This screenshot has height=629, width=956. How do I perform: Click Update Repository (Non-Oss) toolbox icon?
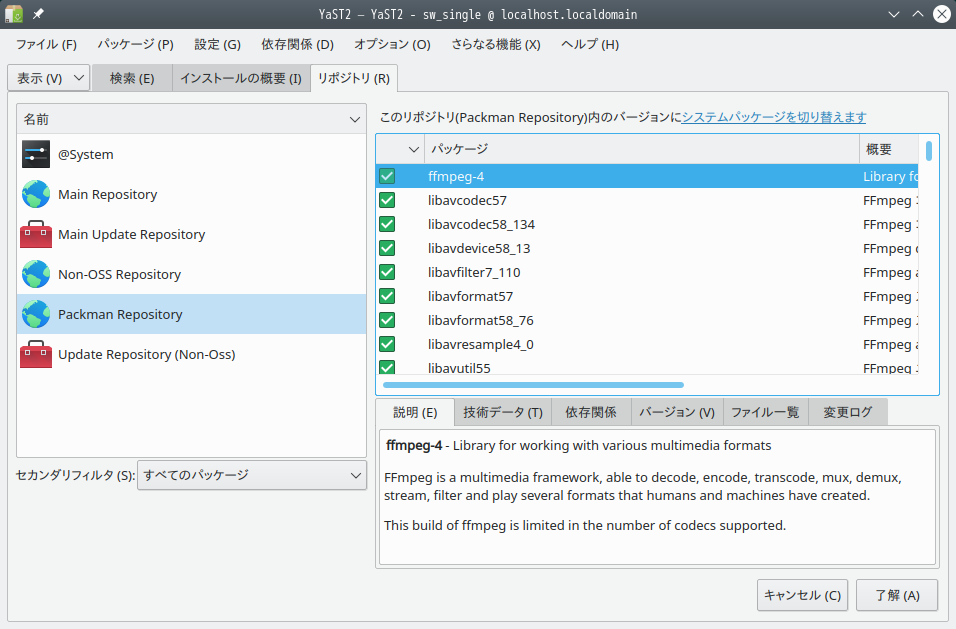(36, 355)
